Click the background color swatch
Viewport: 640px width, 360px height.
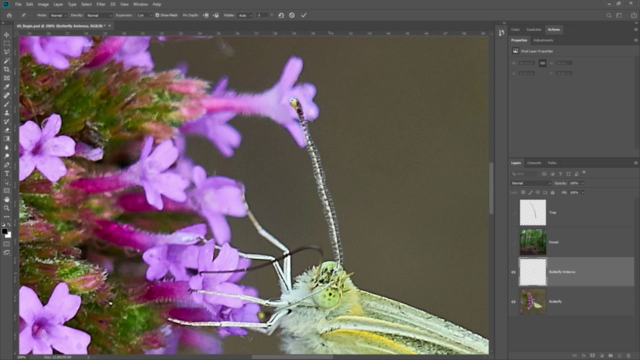click(9, 235)
